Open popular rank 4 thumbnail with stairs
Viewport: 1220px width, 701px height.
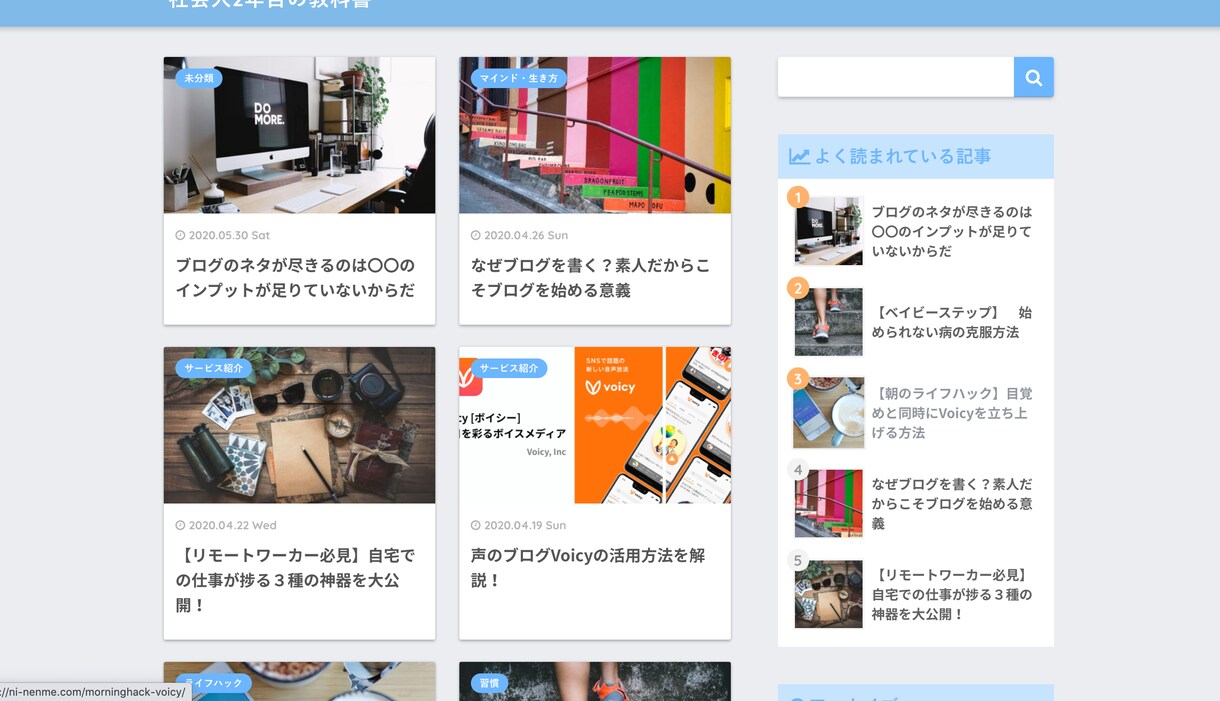(828, 504)
